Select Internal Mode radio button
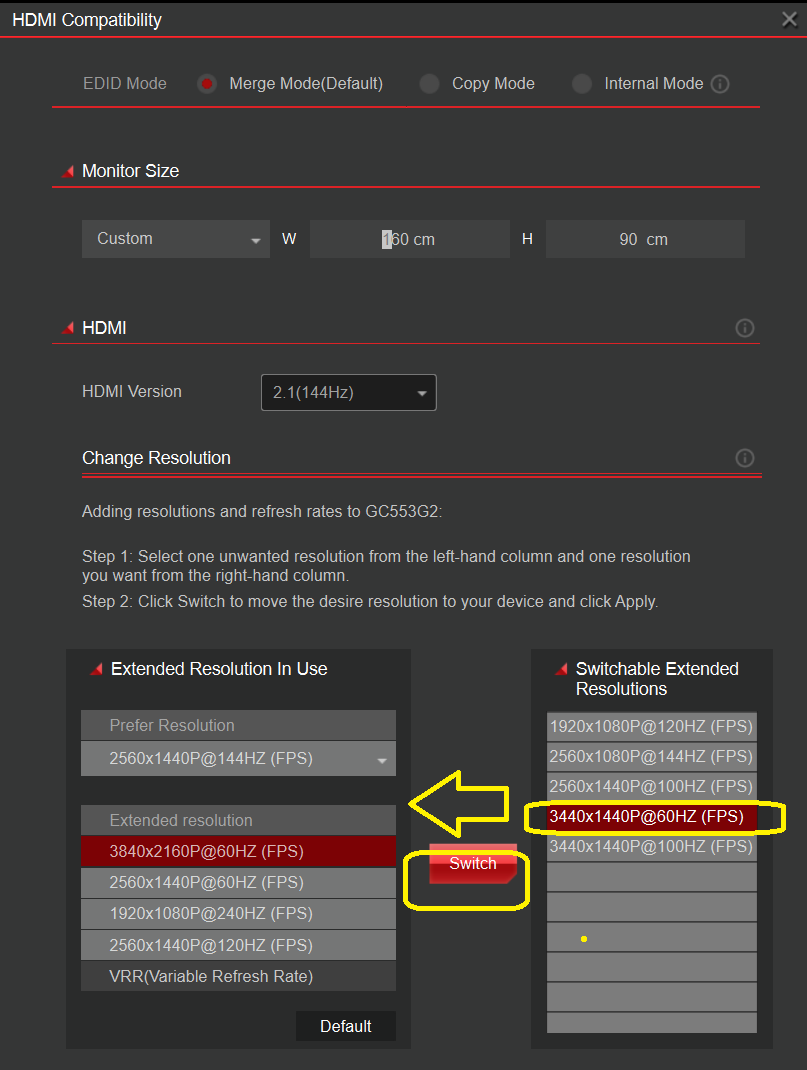Image resolution: width=807 pixels, height=1070 pixels. (x=582, y=84)
